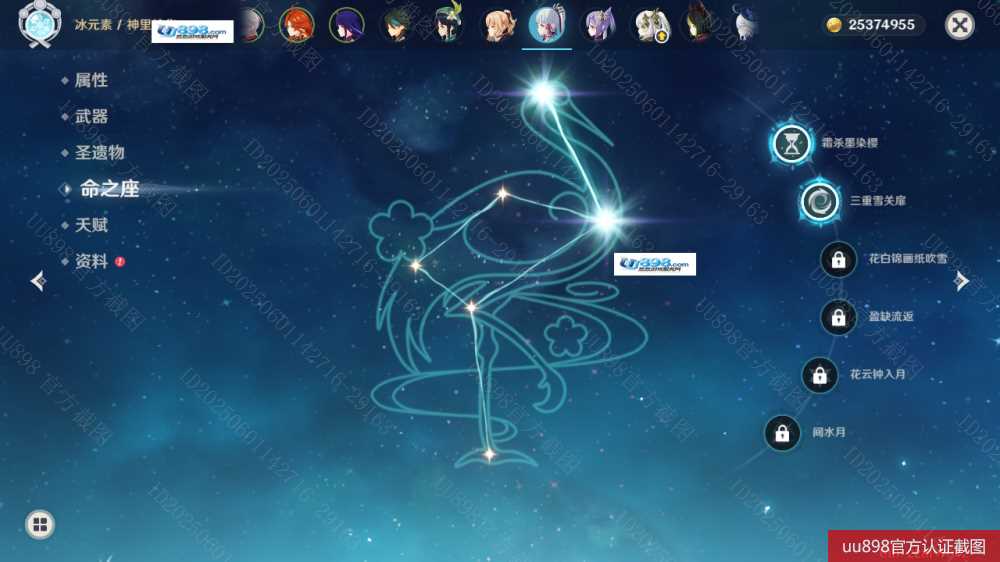This screenshot has height=562, width=1000.
Task: Open the locked node beside 花云钟入月
Action: 820,375
